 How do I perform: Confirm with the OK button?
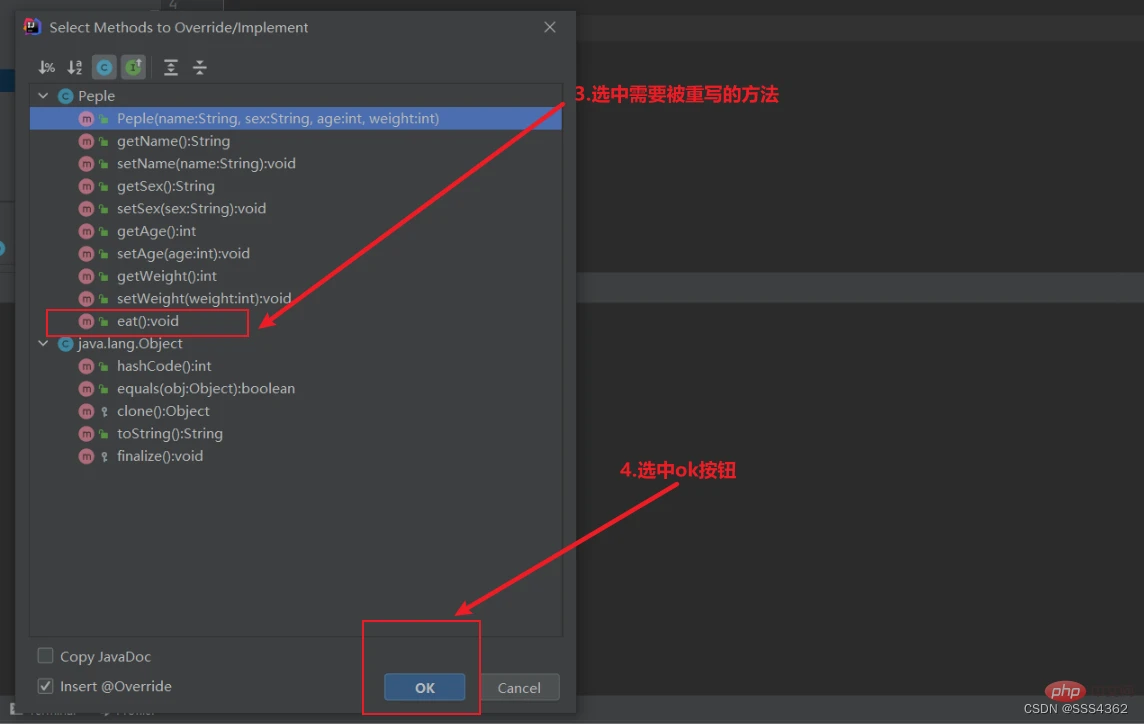(425, 688)
